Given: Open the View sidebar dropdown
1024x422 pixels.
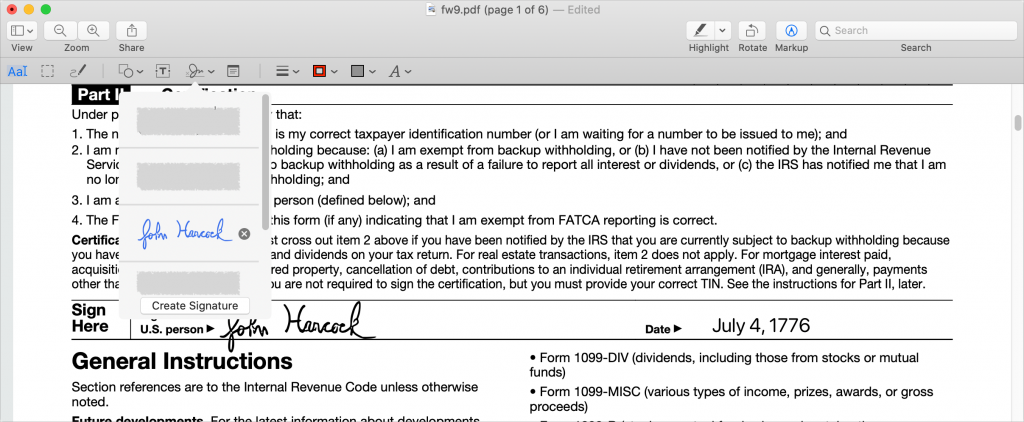Looking at the screenshot, I should pyautogui.click(x=22, y=31).
